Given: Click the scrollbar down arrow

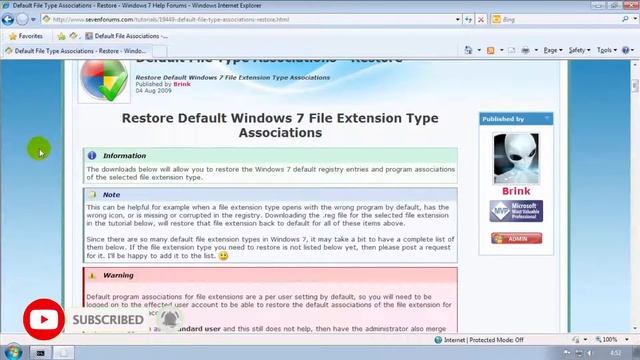Looking at the screenshot, I should point(635,329).
